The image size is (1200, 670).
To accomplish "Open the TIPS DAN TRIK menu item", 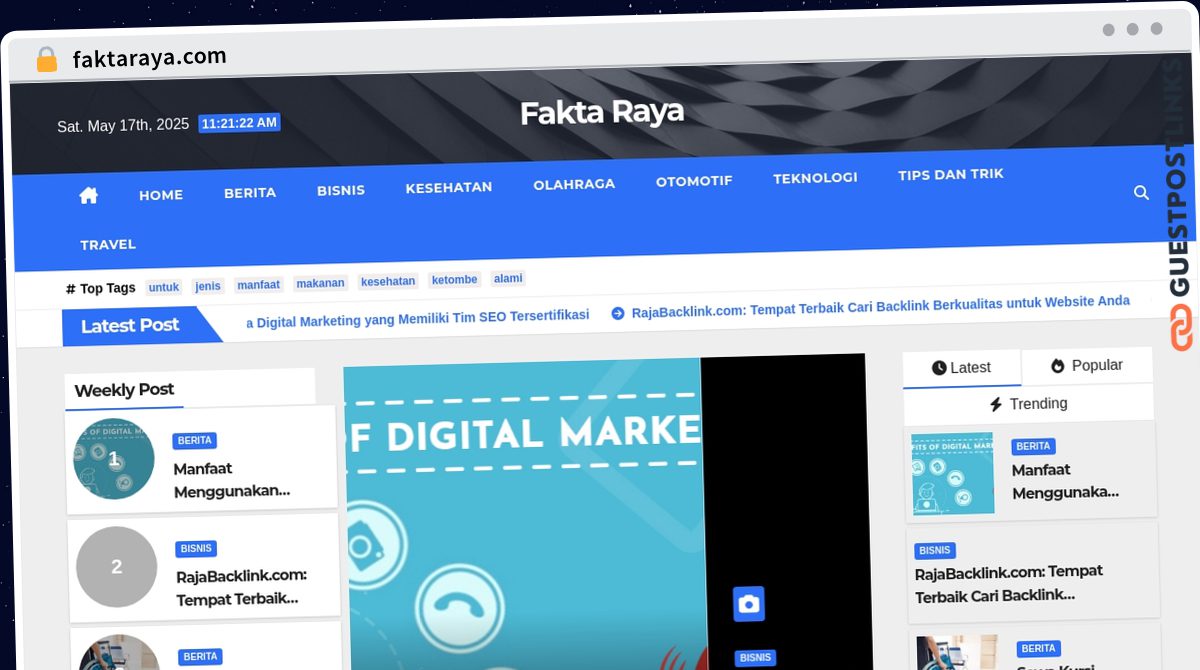I will coord(951,174).
